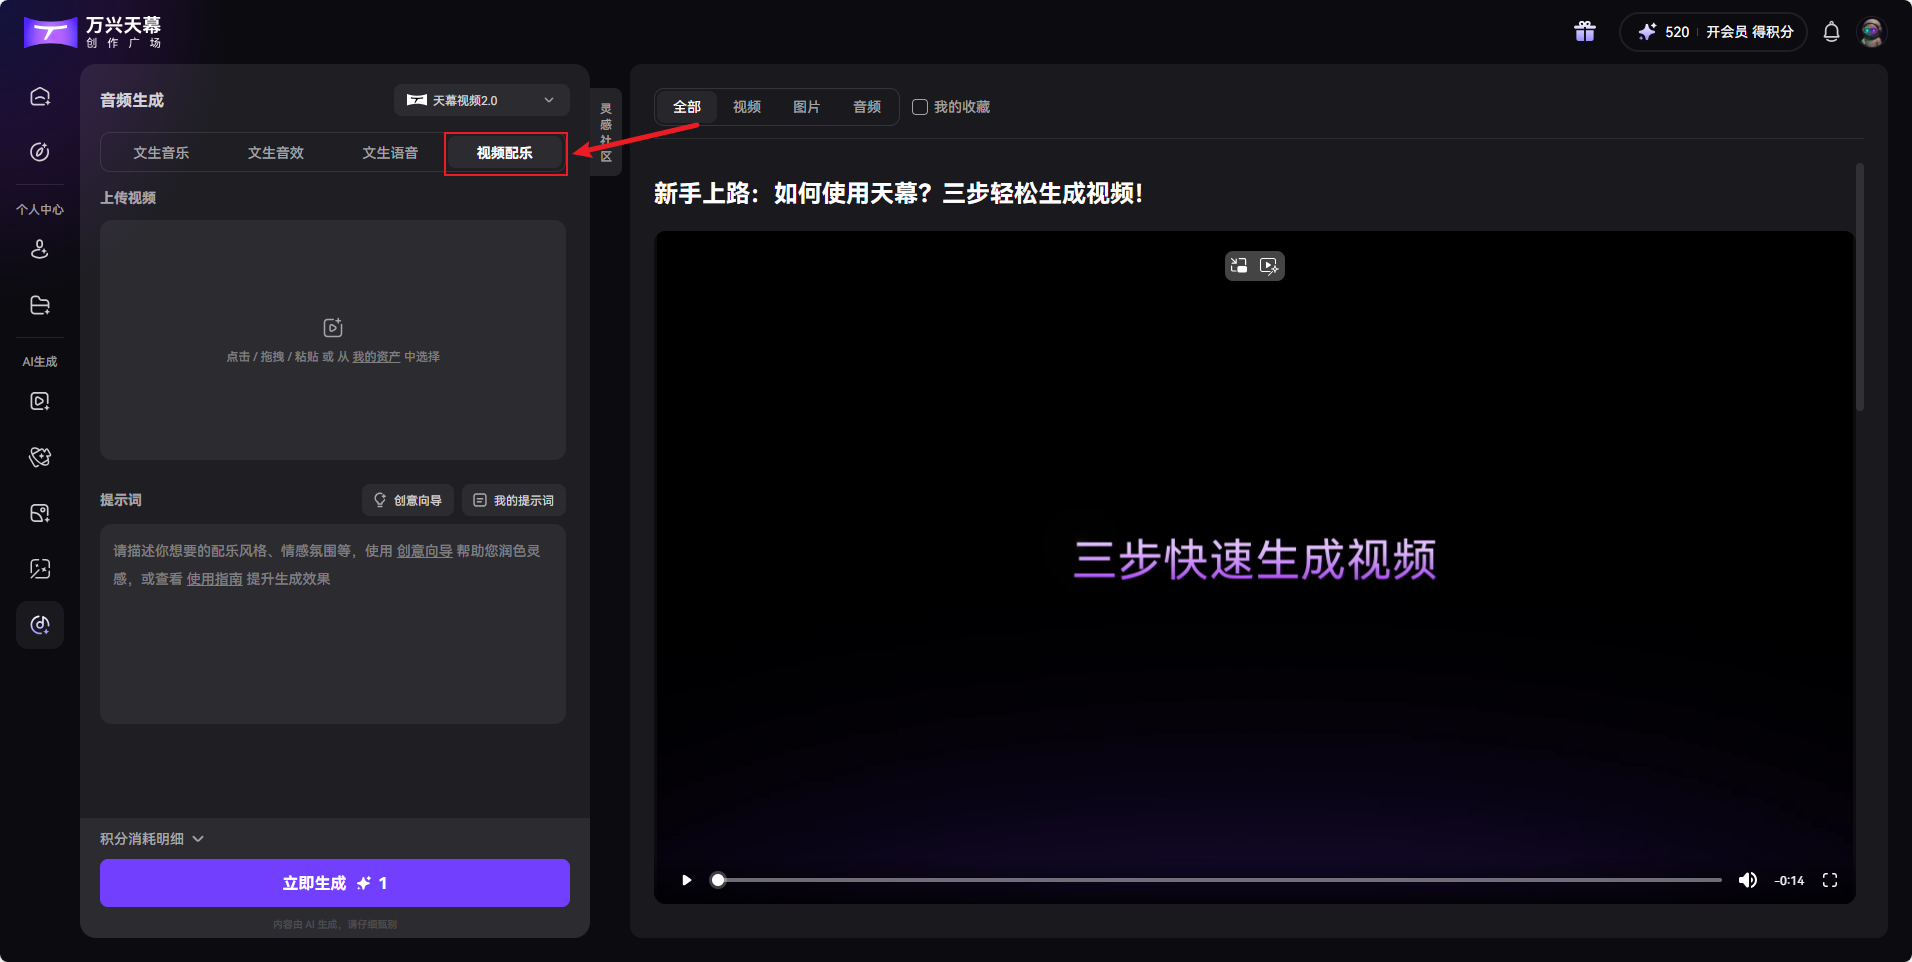Image resolution: width=1912 pixels, height=962 pixels.
Task: Click the gift icon in top bar
Action: coord(1585,31)
